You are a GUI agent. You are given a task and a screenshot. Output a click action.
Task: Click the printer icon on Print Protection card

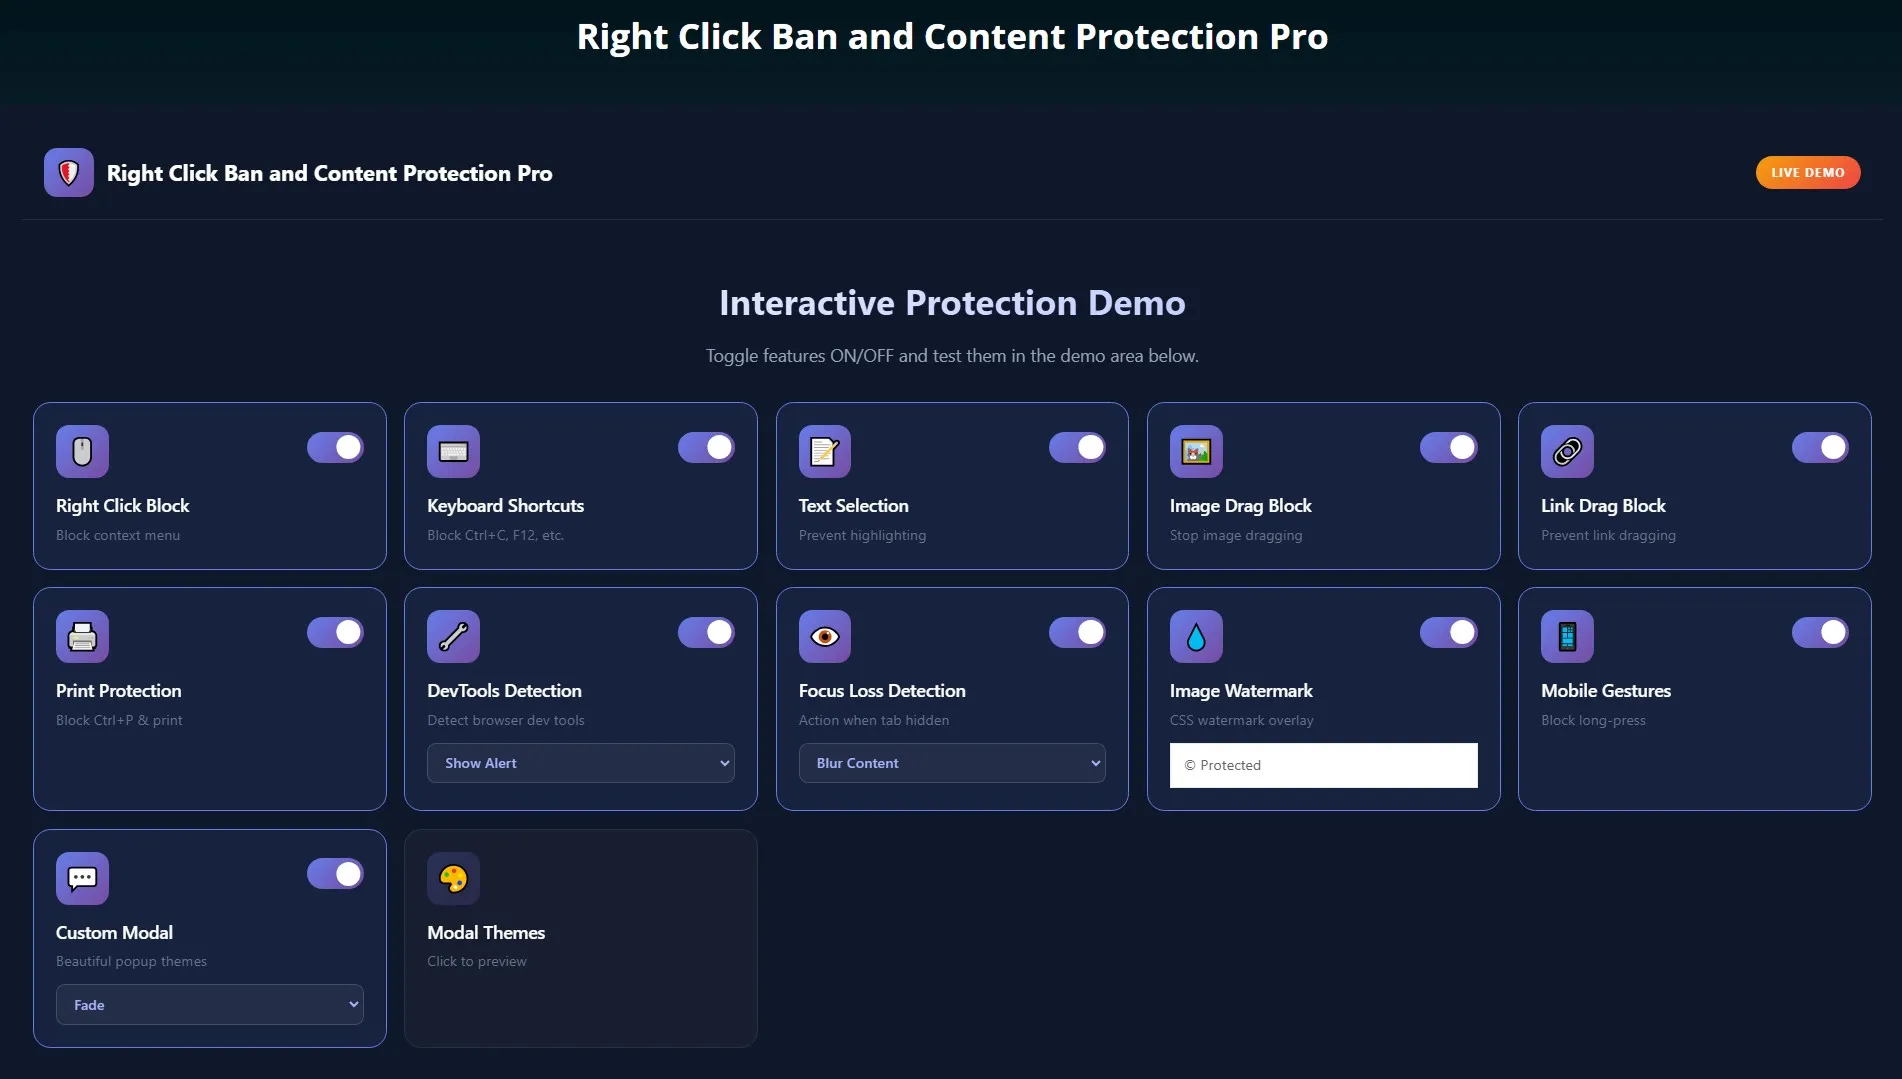(82, 636)
